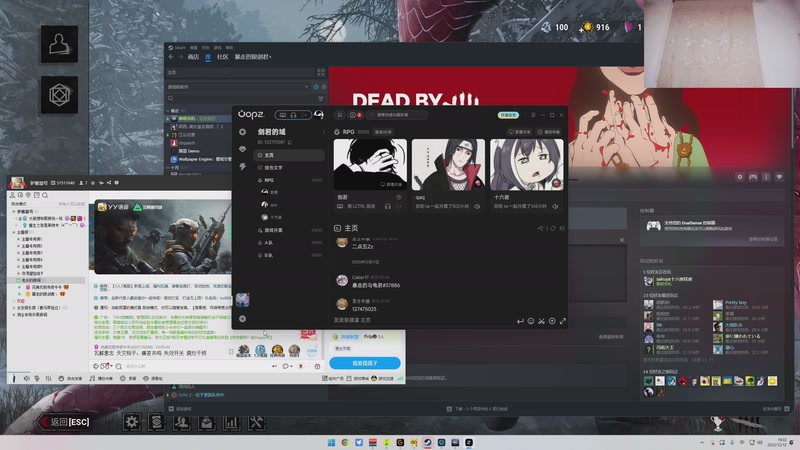800x450 pixels.
Task: Select the A队 voice channel
Action: pyautogui.click(x=289, y=243)
